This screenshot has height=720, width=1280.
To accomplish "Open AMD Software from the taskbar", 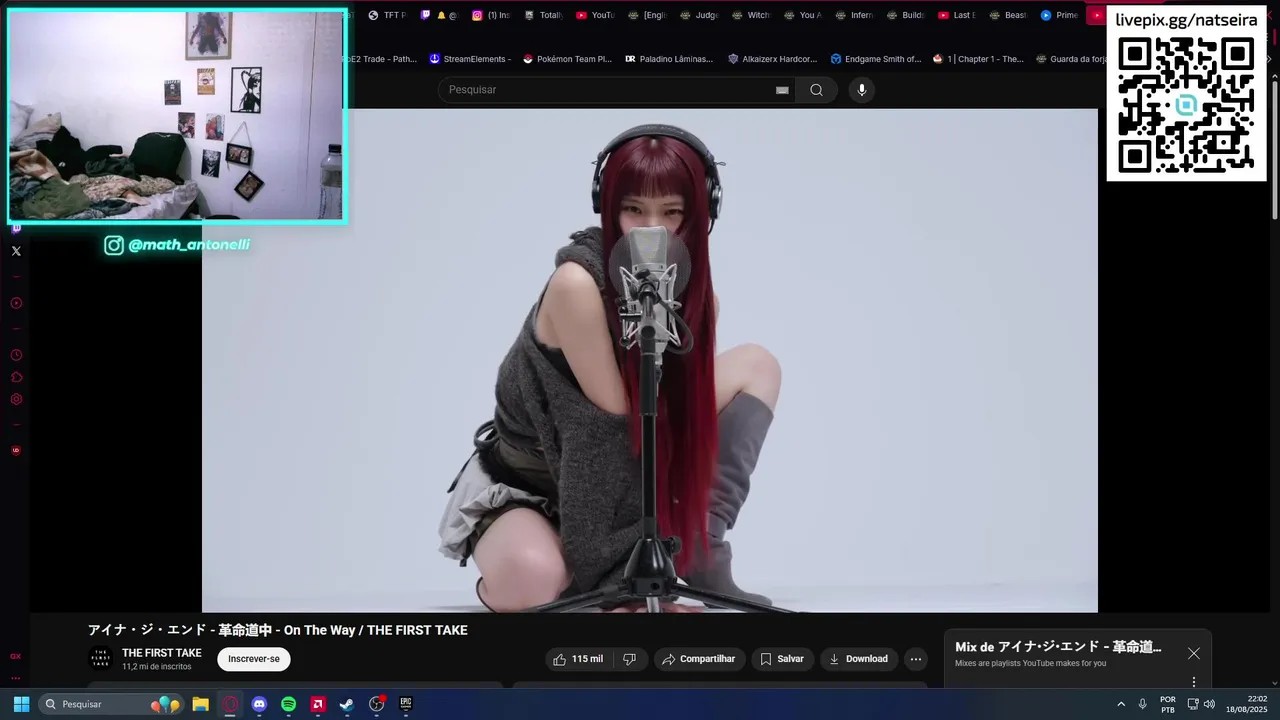I will 318,704.
